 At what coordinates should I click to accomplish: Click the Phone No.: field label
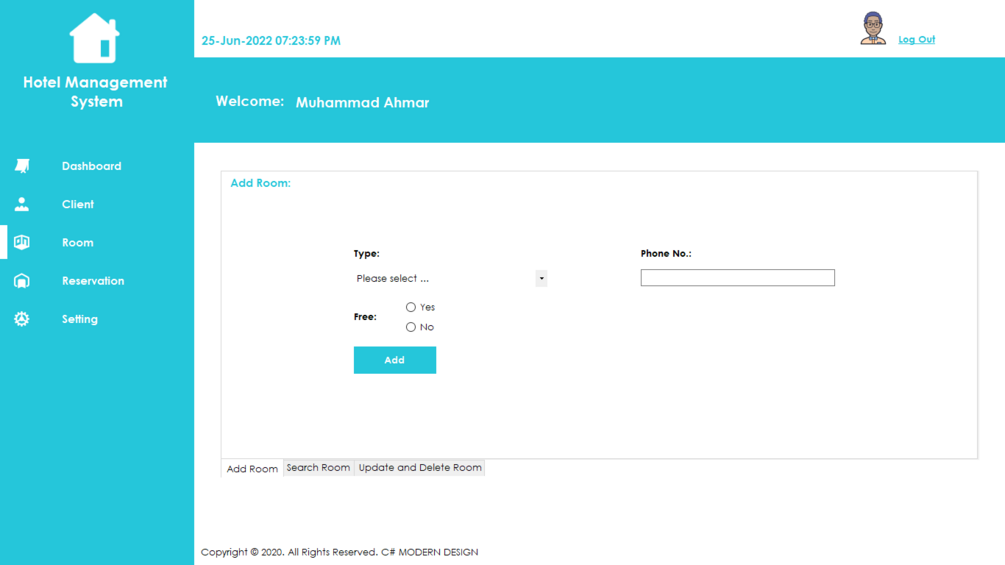(666, 254)
